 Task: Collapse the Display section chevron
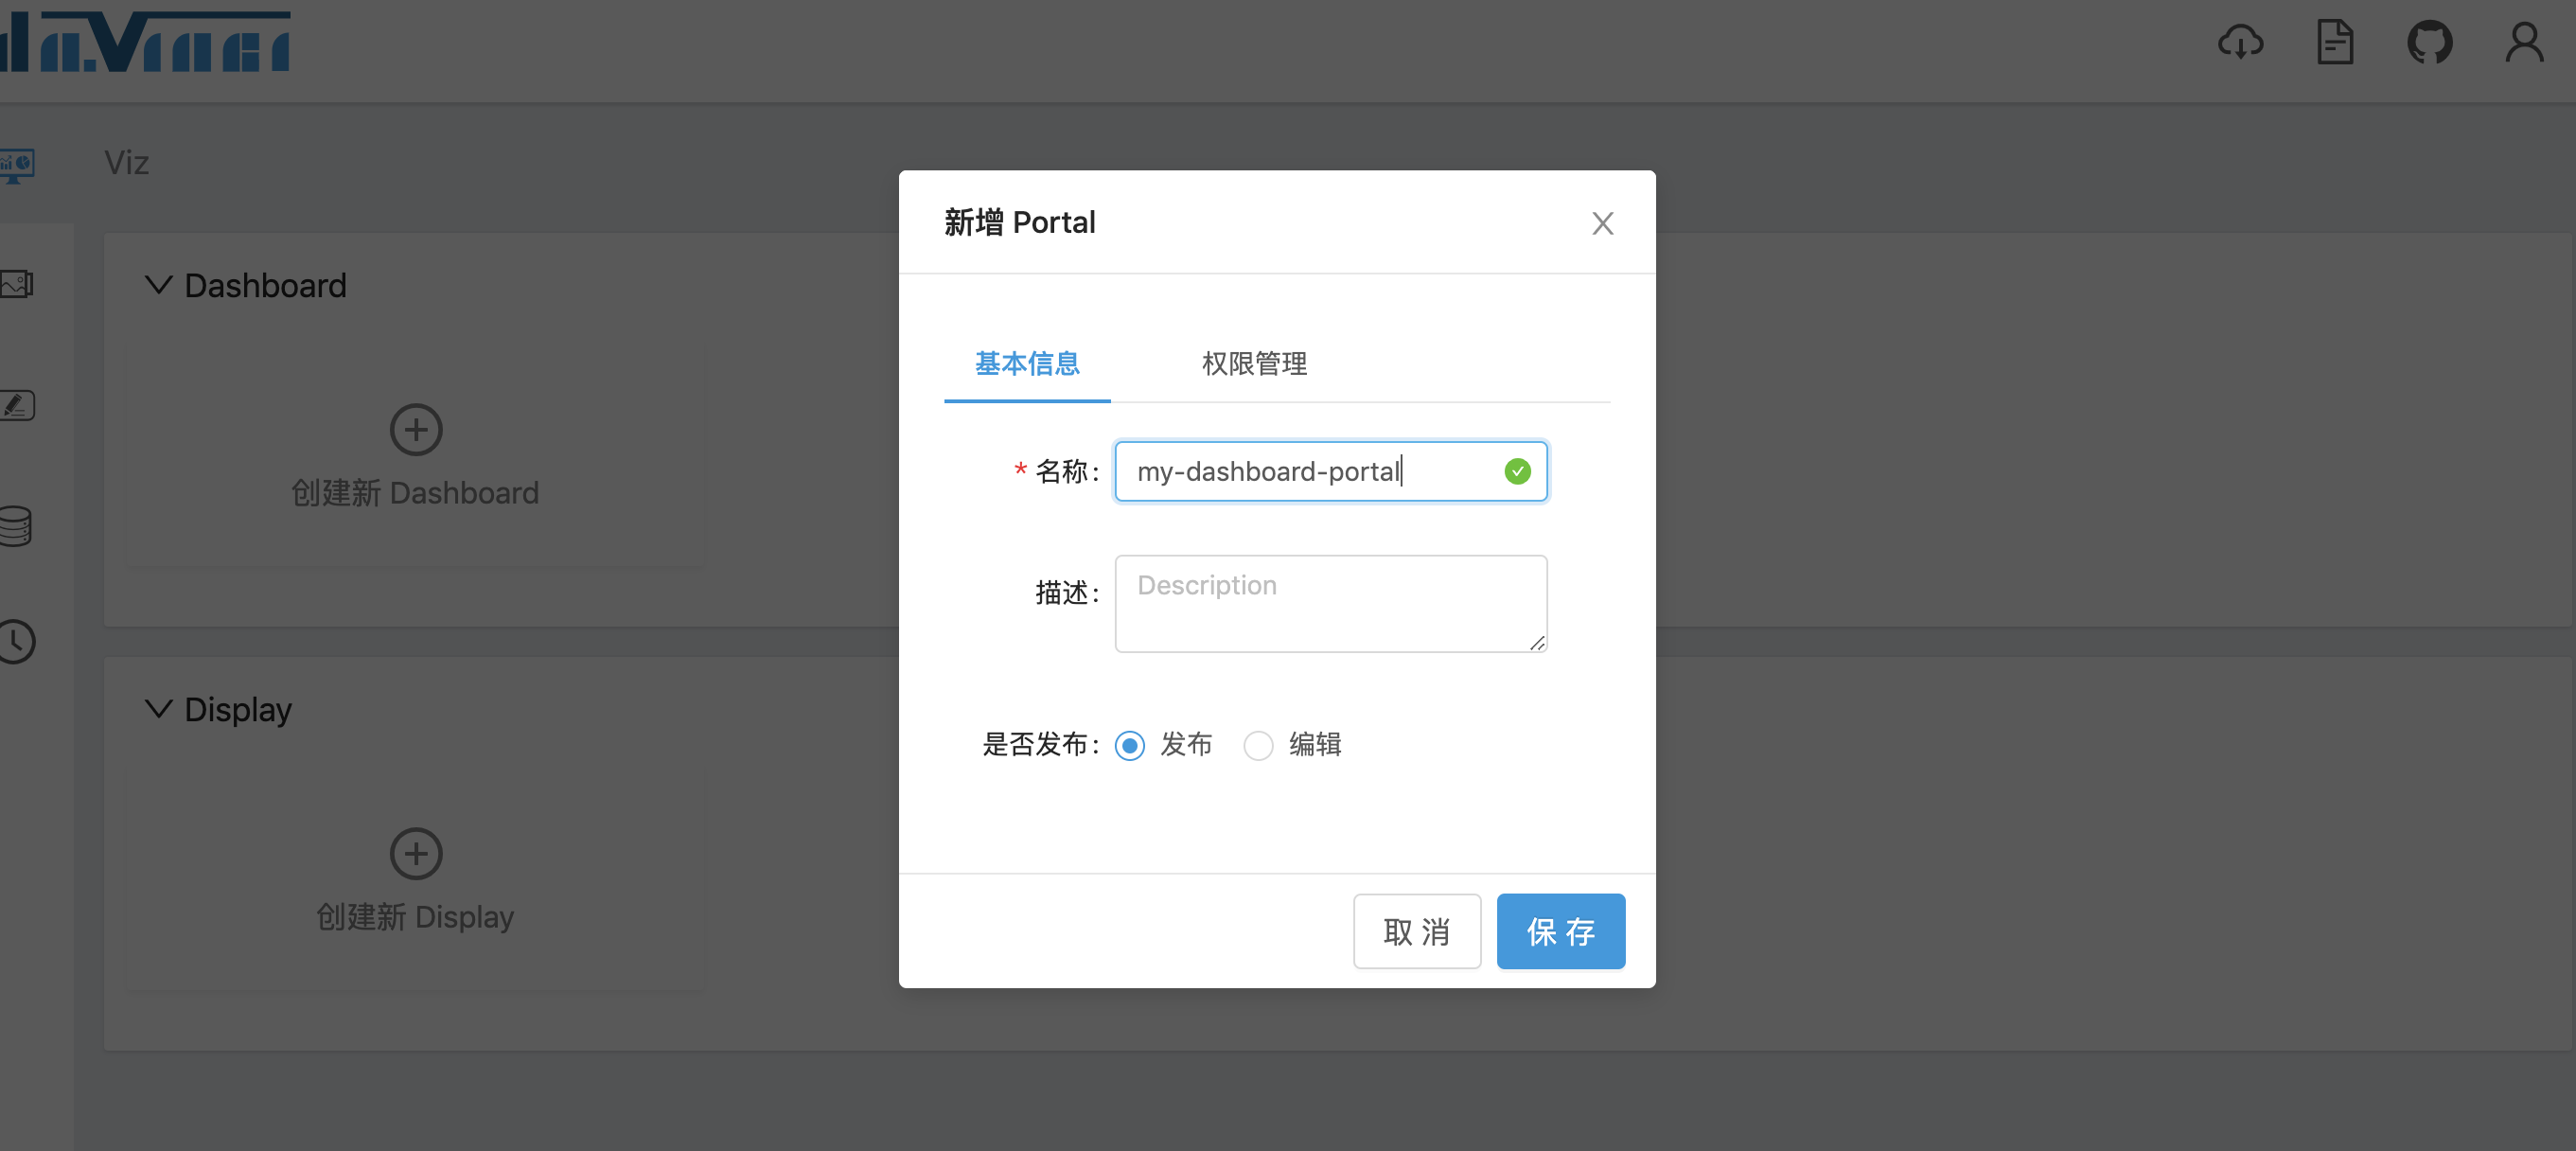pos(158,710)
